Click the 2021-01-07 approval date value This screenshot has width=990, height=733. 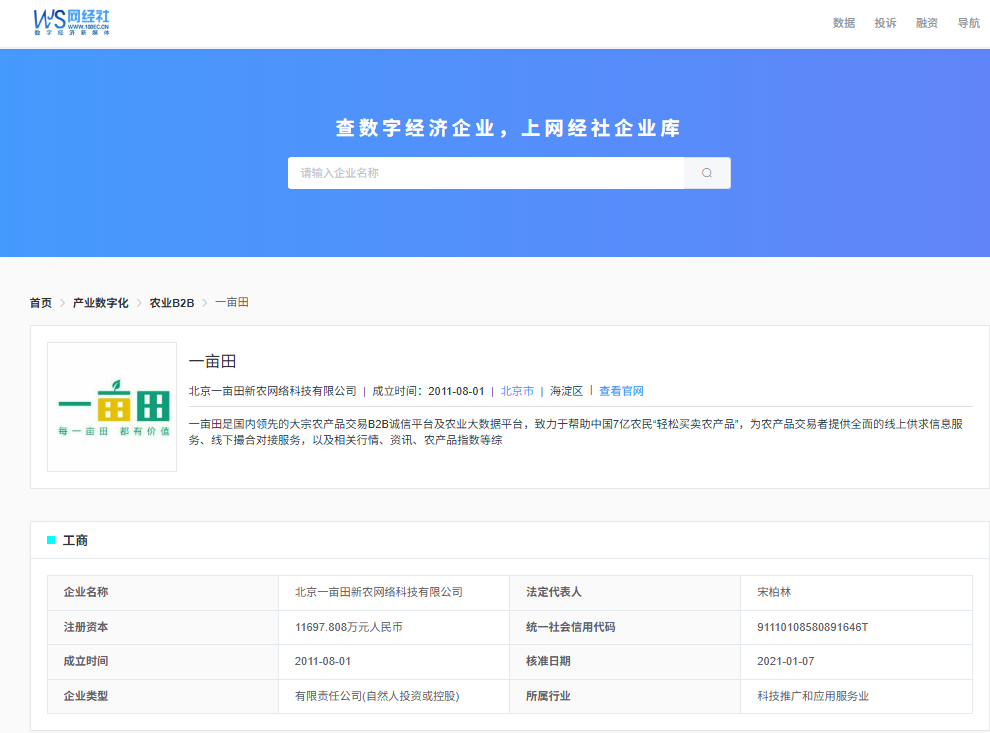786,661
